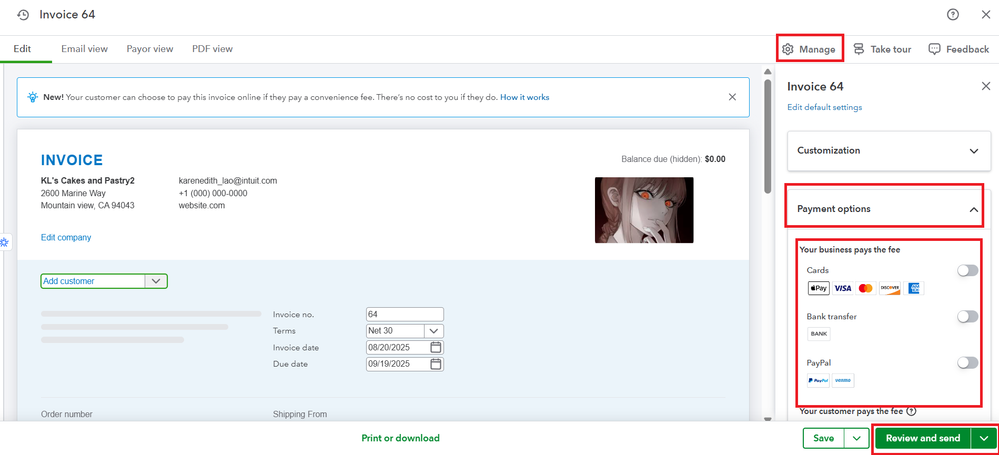This screenshot has height=455, width=999.
Task: Click the Take tour icon
Action: 859,49
